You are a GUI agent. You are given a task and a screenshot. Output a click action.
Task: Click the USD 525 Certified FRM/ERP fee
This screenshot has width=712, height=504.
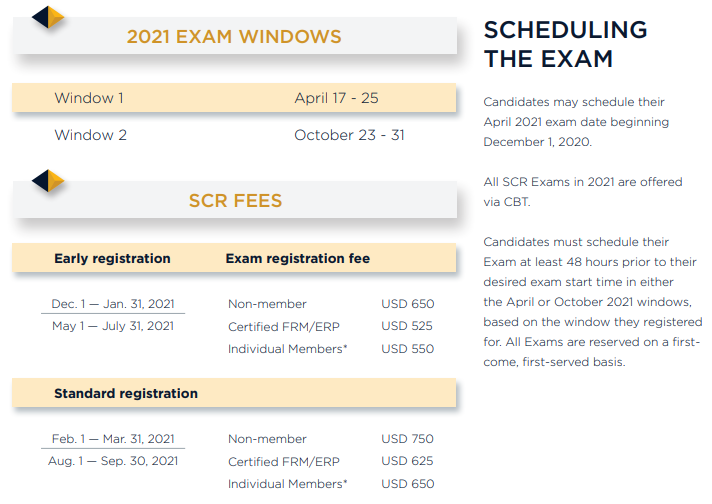pyautogui.click(x=407, y=326)
